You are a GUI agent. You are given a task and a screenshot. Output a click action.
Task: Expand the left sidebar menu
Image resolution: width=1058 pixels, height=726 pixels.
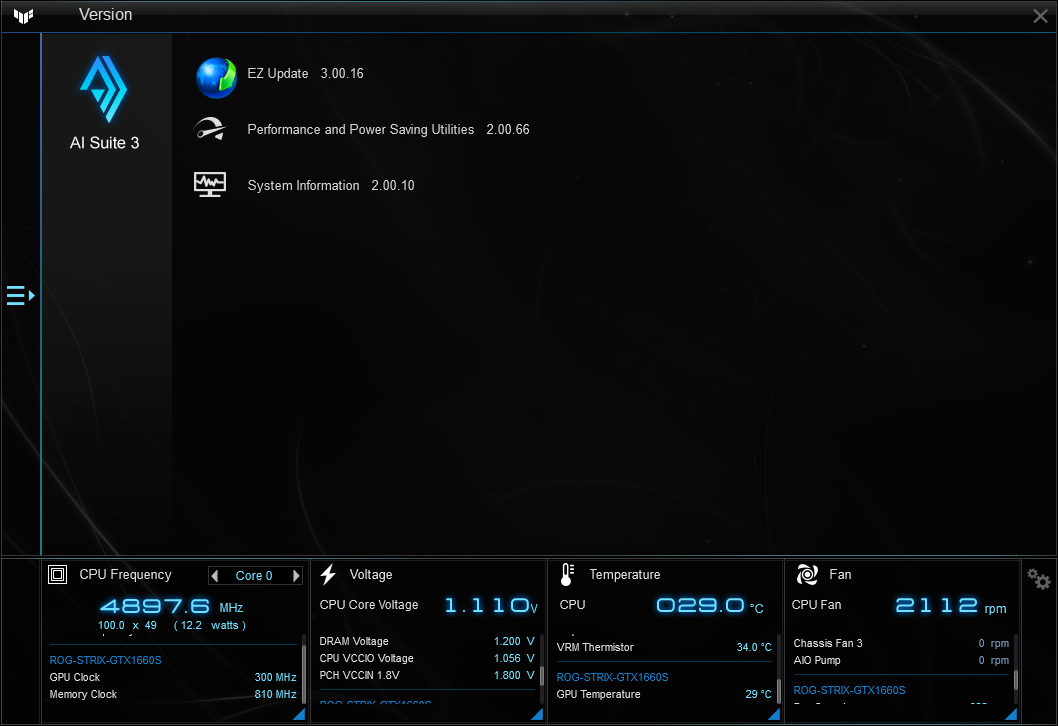coord(18,295)
